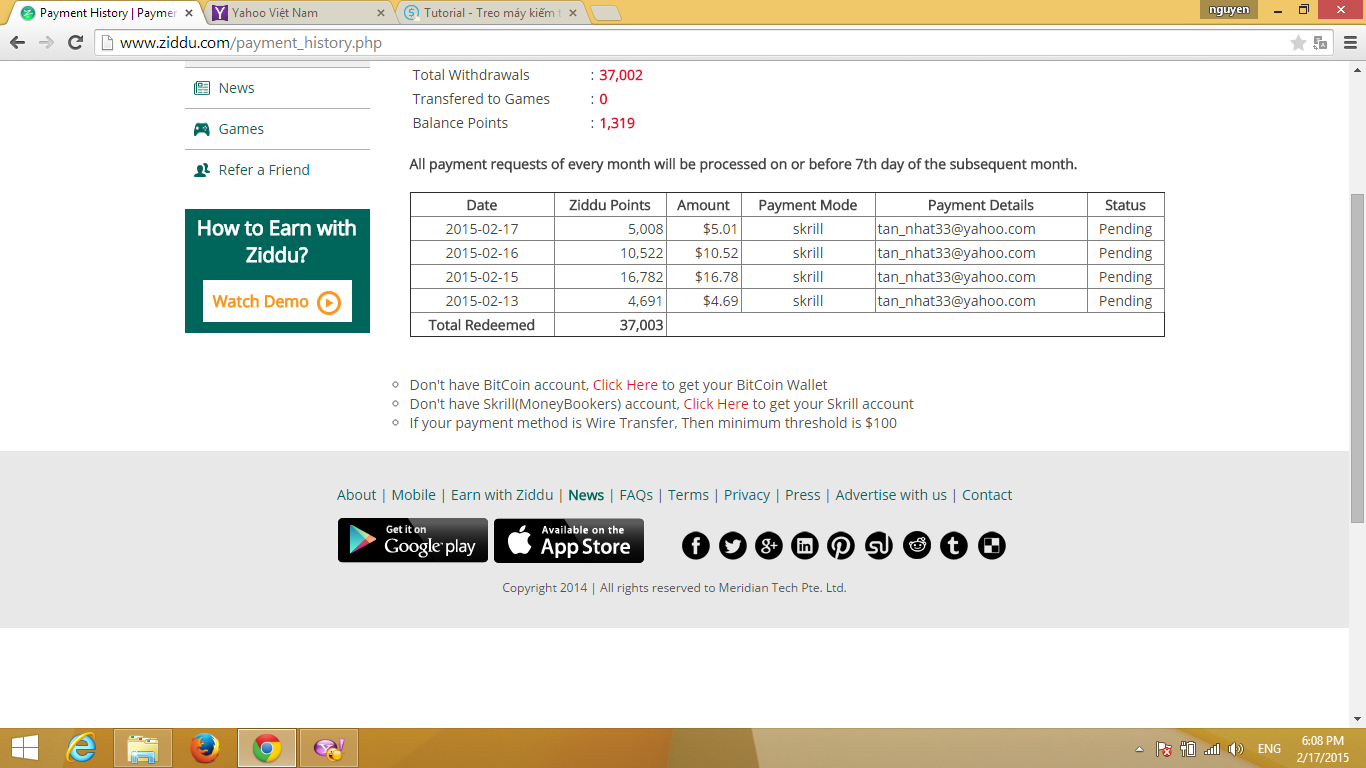The image size is (1366, 768).
Task: Click the volume icon in system tray
Action: (x=1236, y=749)
